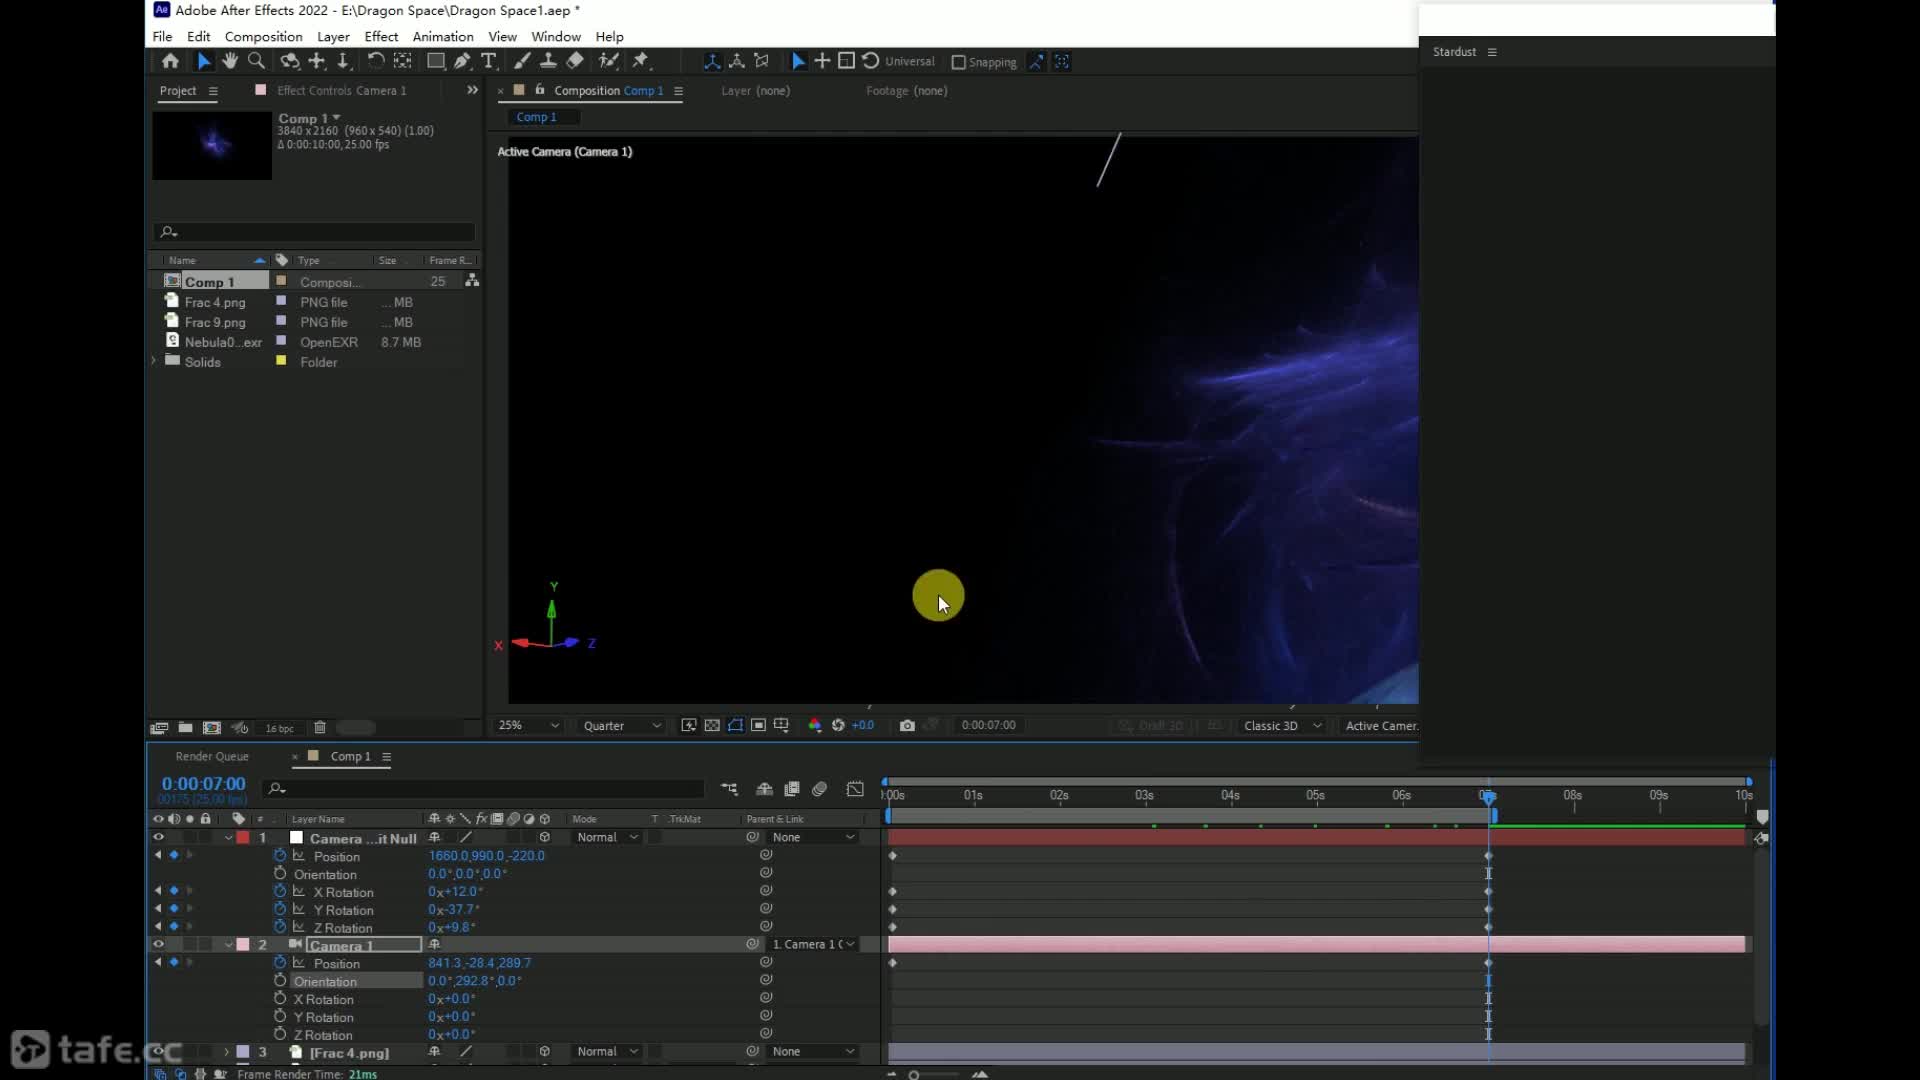This screenshot has height=1080, width=1920.
Task: Toggle the Motion Blur enable switch
Action: point(819,789)
